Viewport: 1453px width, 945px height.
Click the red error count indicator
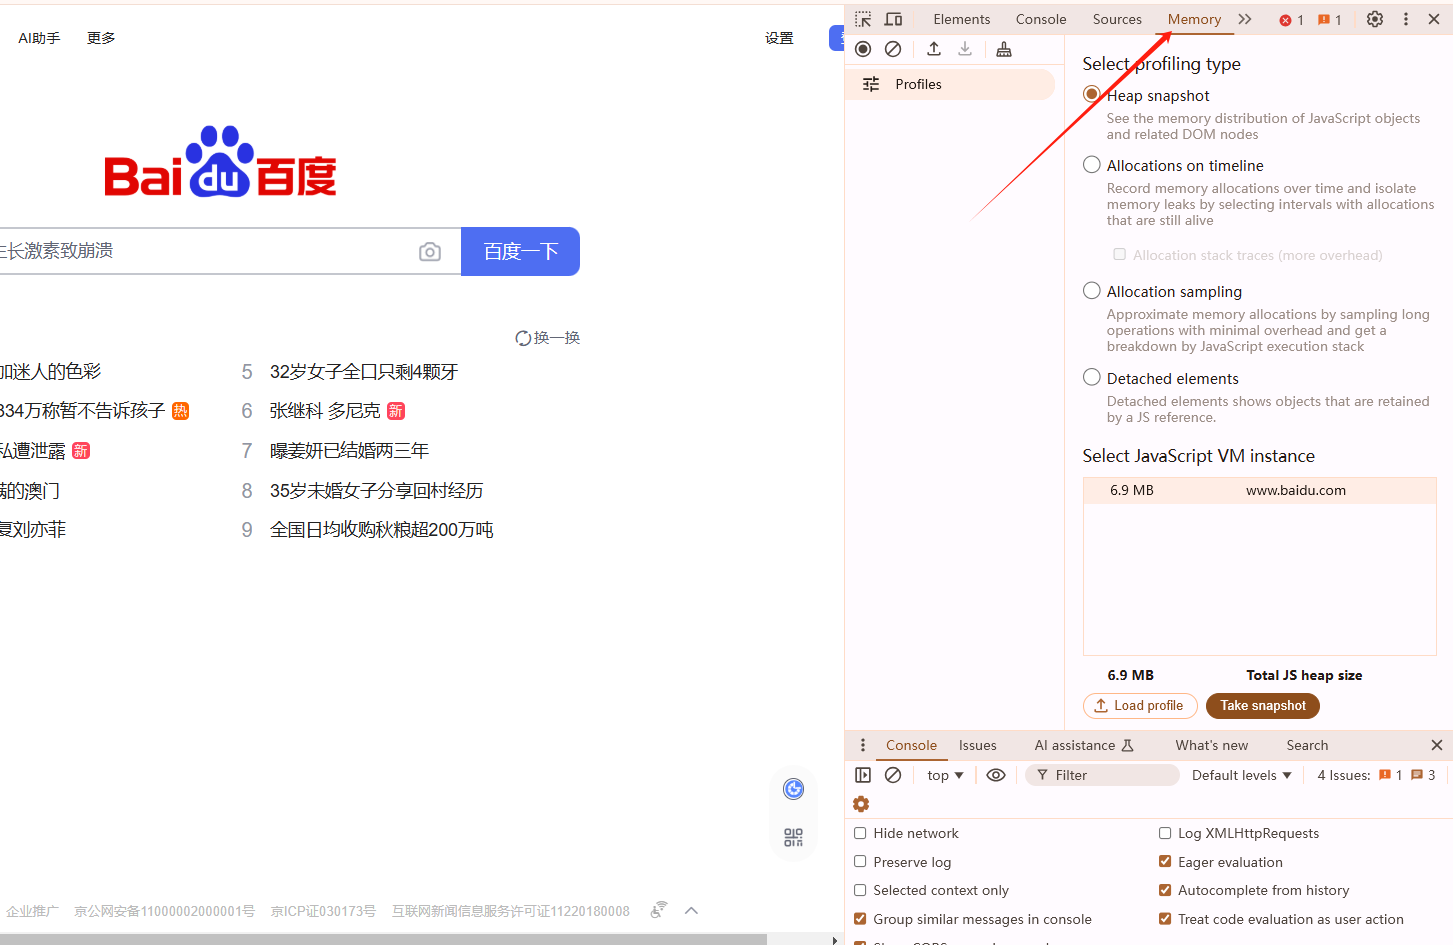(1291, 20)
